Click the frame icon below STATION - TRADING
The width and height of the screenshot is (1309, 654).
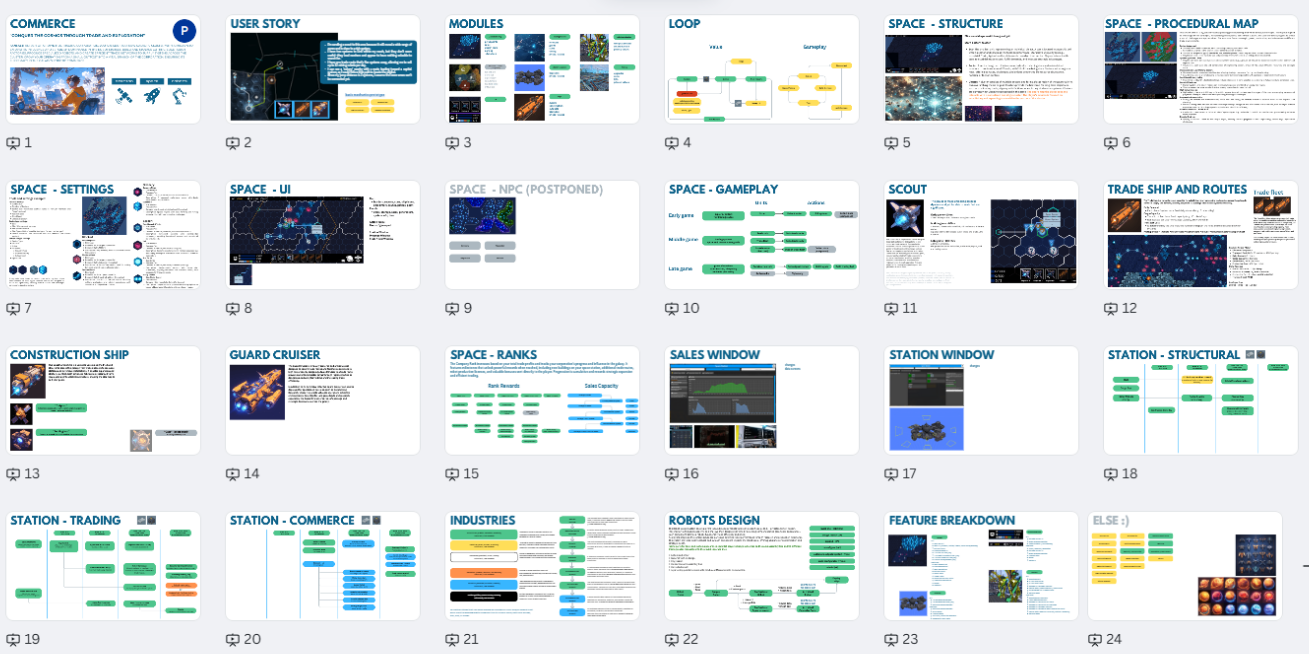[x=13, y=640]
